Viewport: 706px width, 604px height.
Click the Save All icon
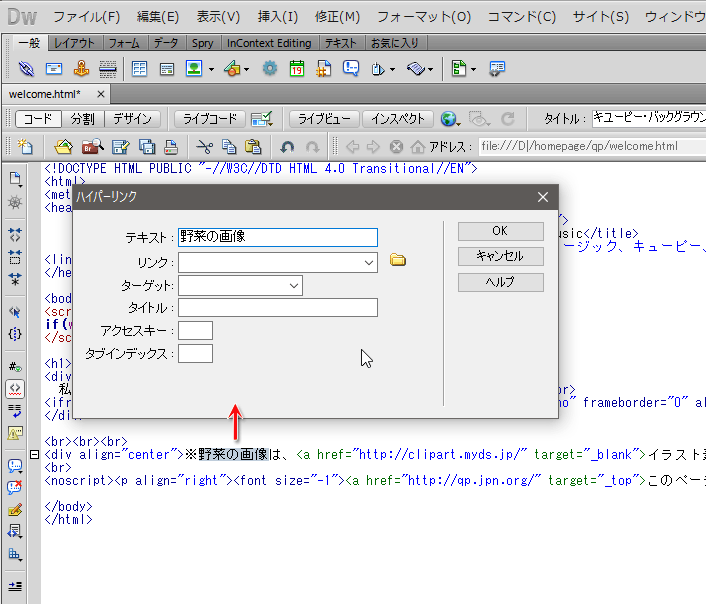click(x=147, y=146)
